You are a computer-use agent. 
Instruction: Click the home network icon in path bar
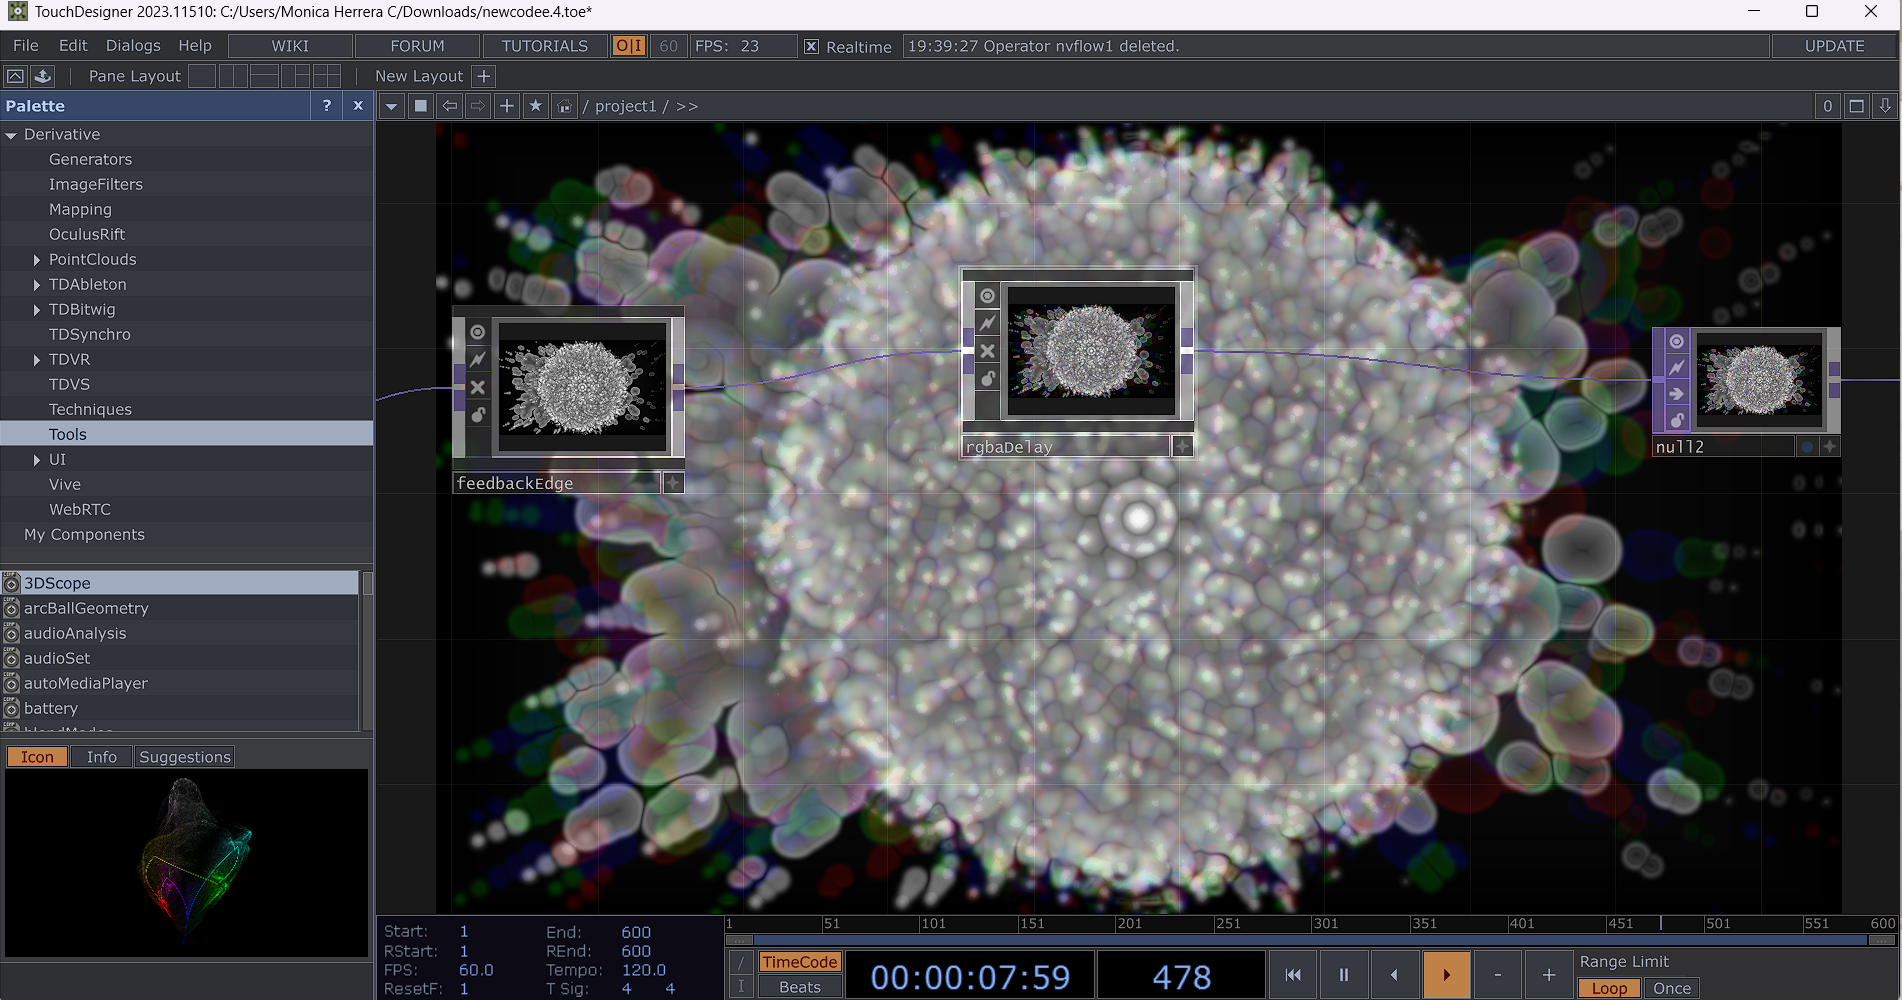565,106
